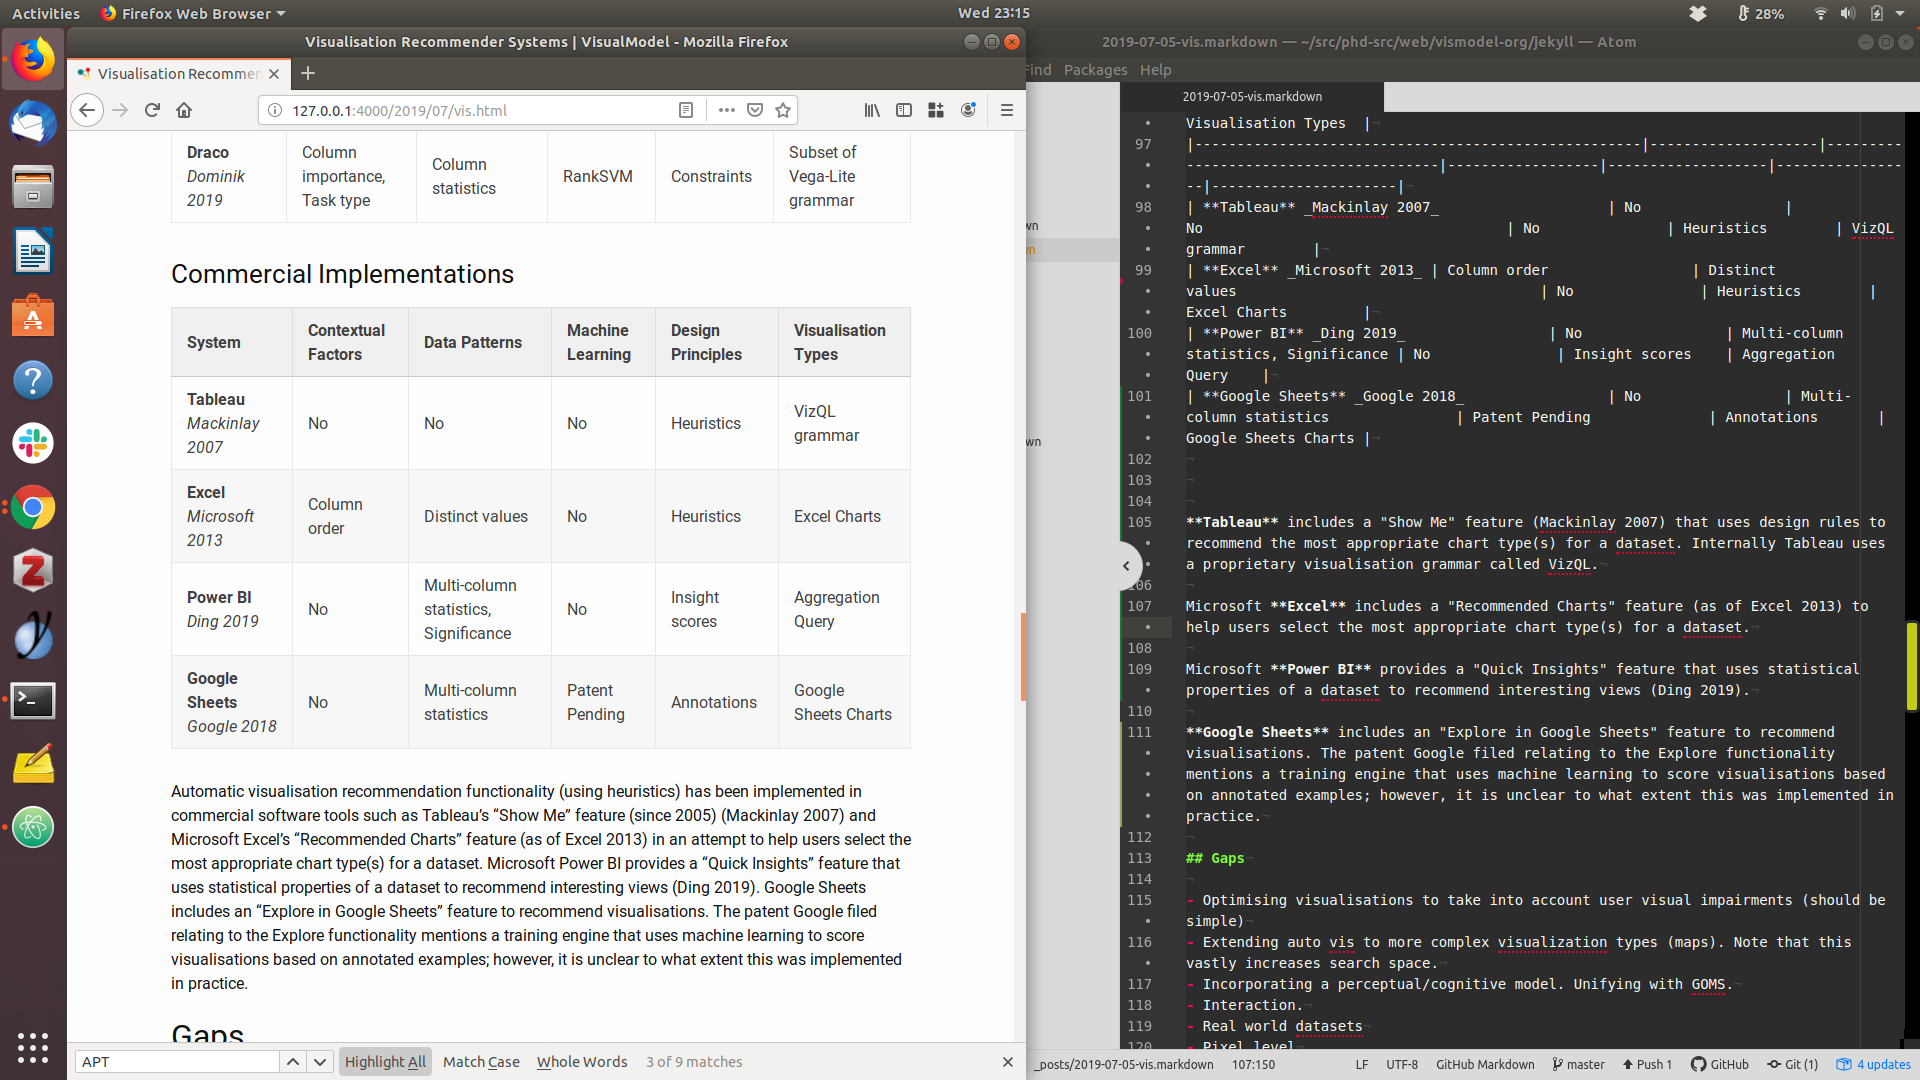Viewport: 1920px width, 1080px height.
Task: Open Firefox hamburger menu
Action: [x=1007, y=110]
